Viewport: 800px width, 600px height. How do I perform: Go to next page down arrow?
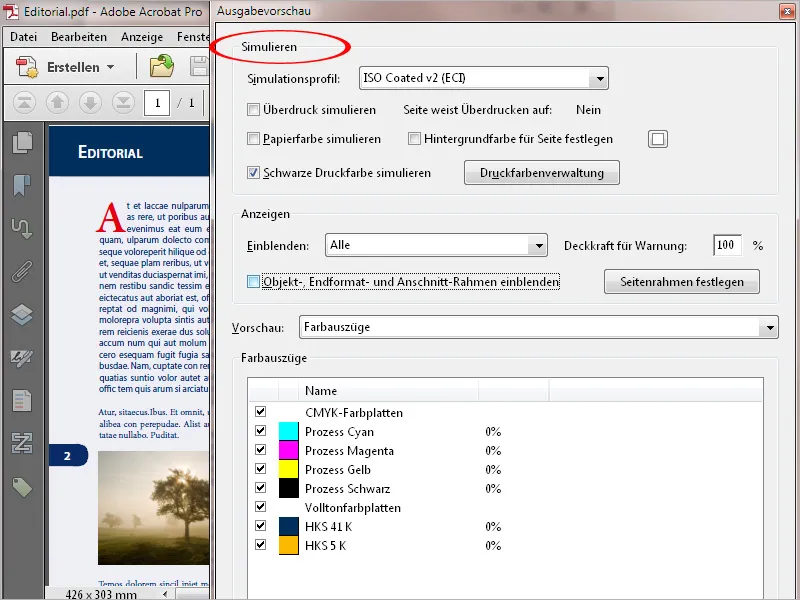(90, 103)
